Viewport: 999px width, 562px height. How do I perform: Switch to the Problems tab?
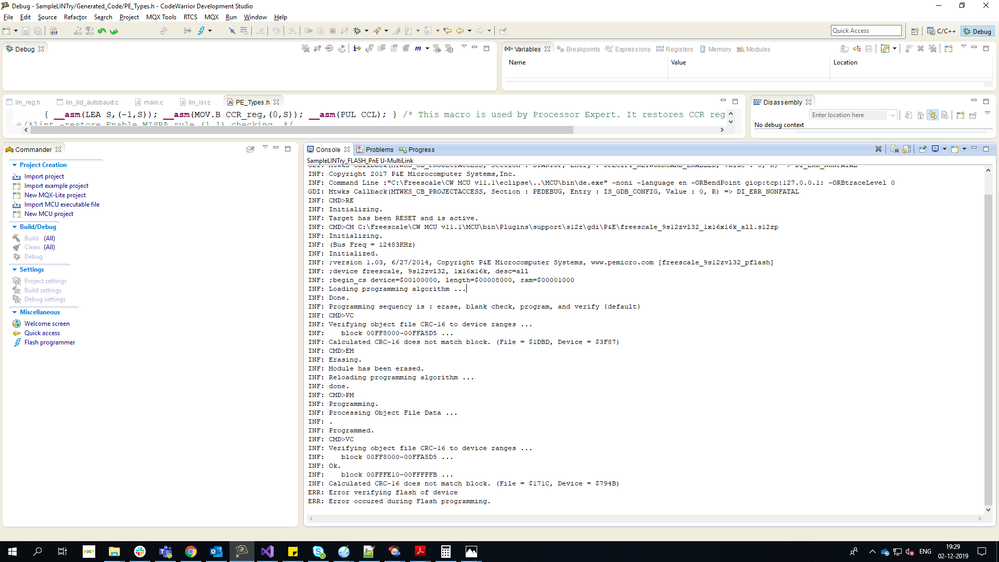click(375, 149)
